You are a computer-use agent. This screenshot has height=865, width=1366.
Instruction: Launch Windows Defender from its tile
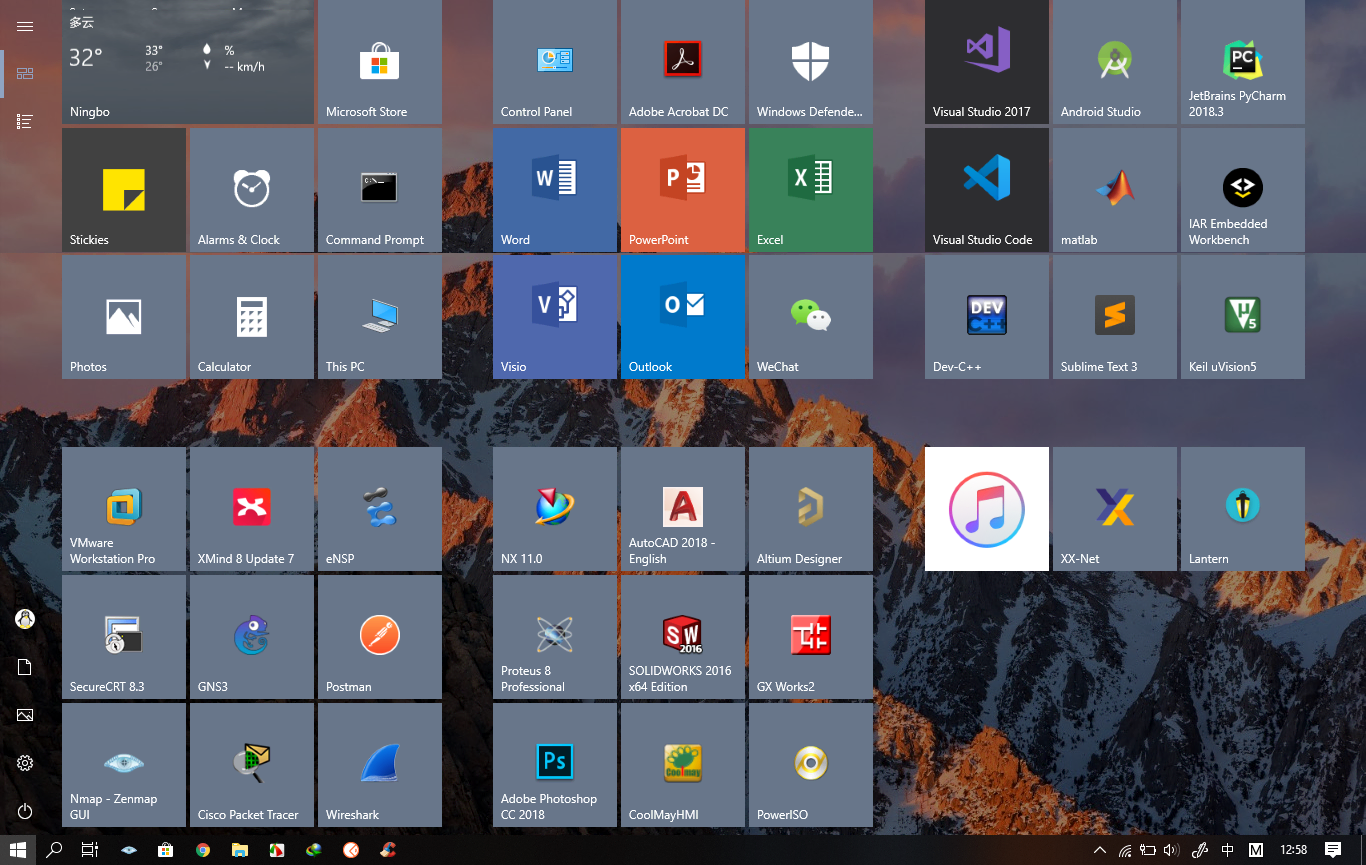811,62
